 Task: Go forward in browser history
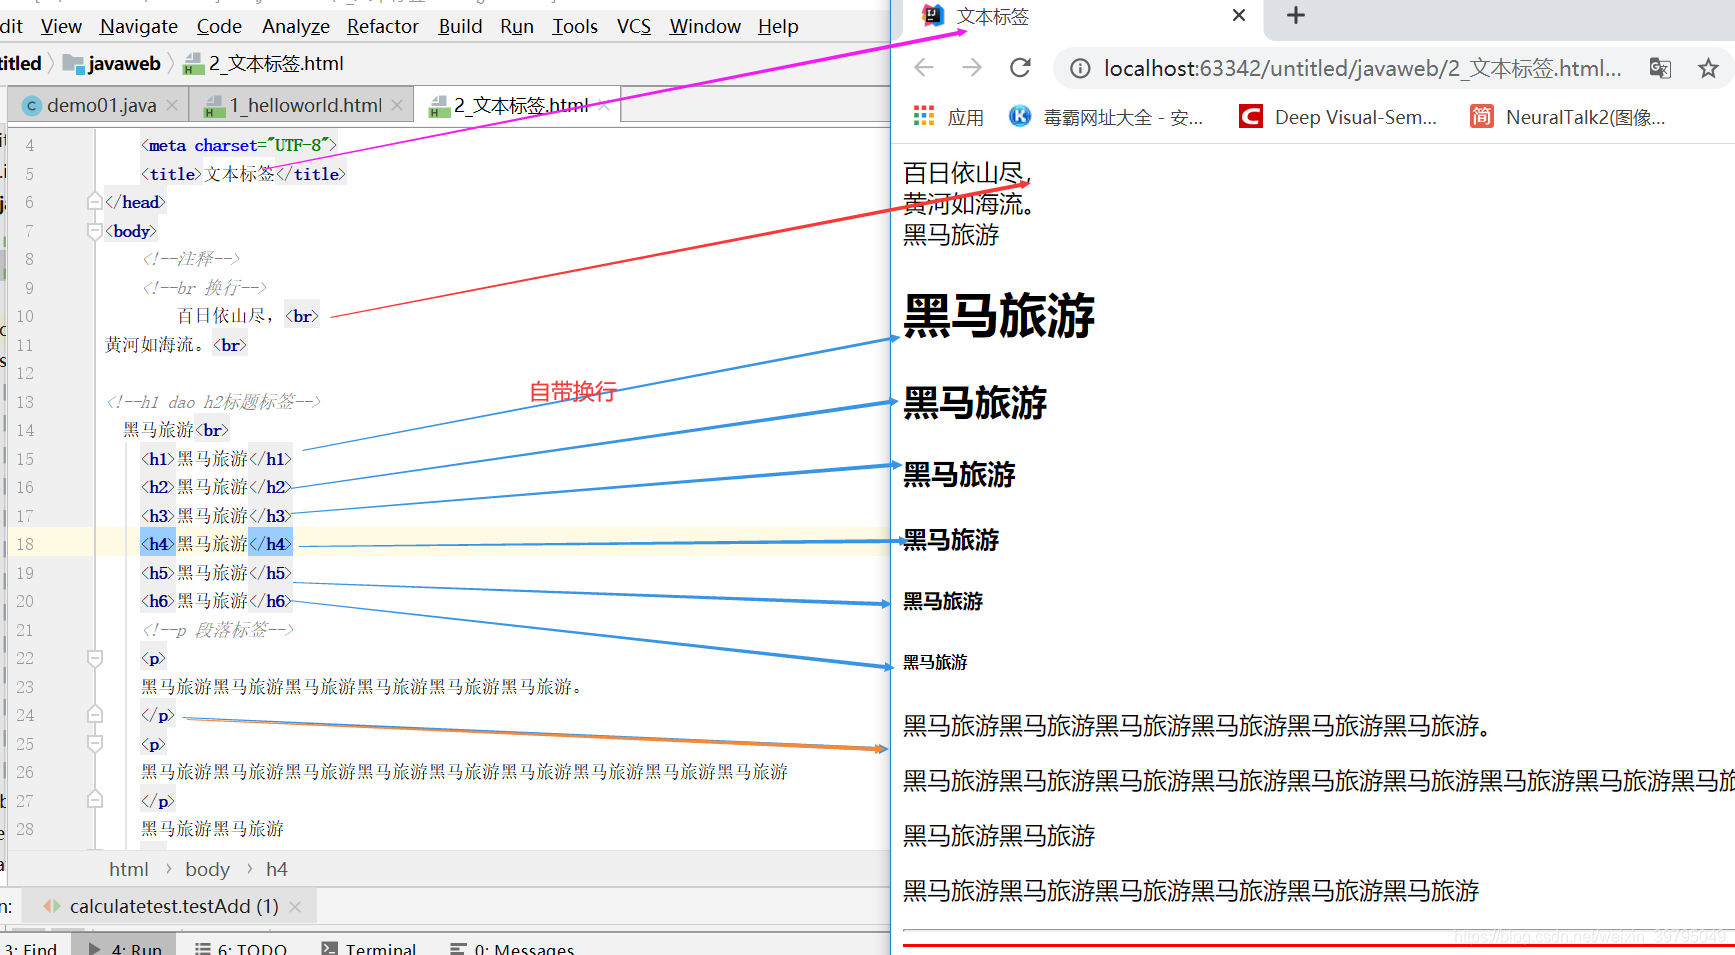coord(972,68)
